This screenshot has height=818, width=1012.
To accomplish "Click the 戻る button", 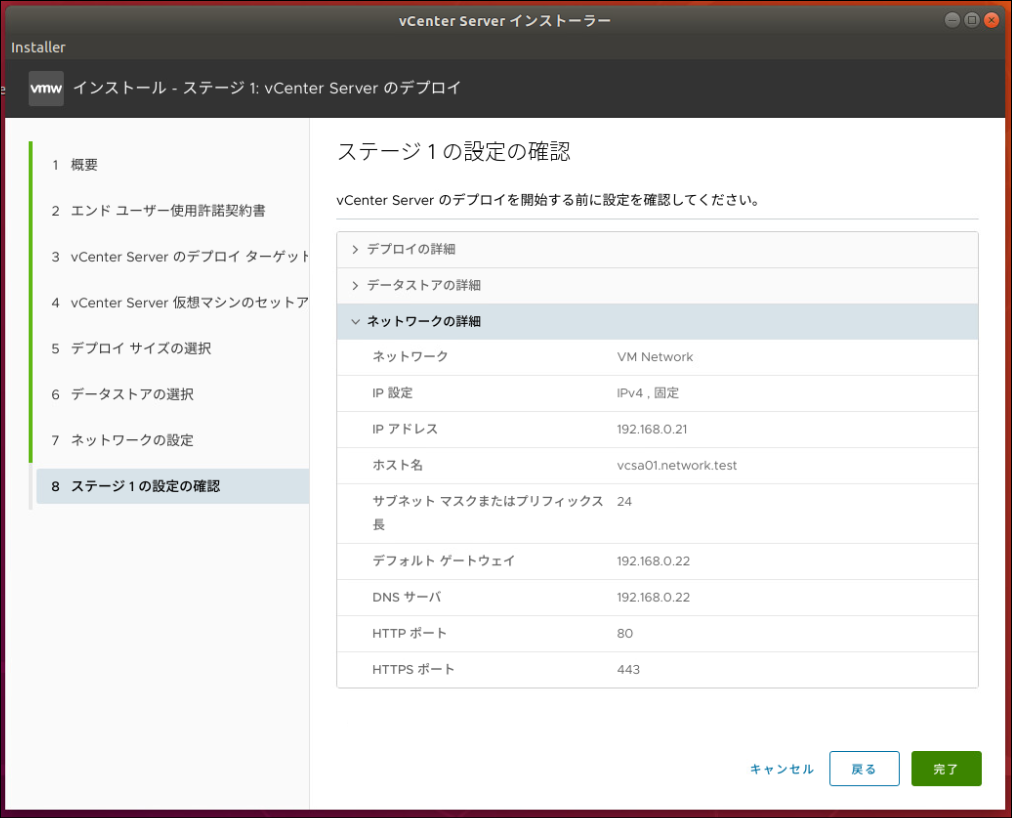I will pos(864,768).
